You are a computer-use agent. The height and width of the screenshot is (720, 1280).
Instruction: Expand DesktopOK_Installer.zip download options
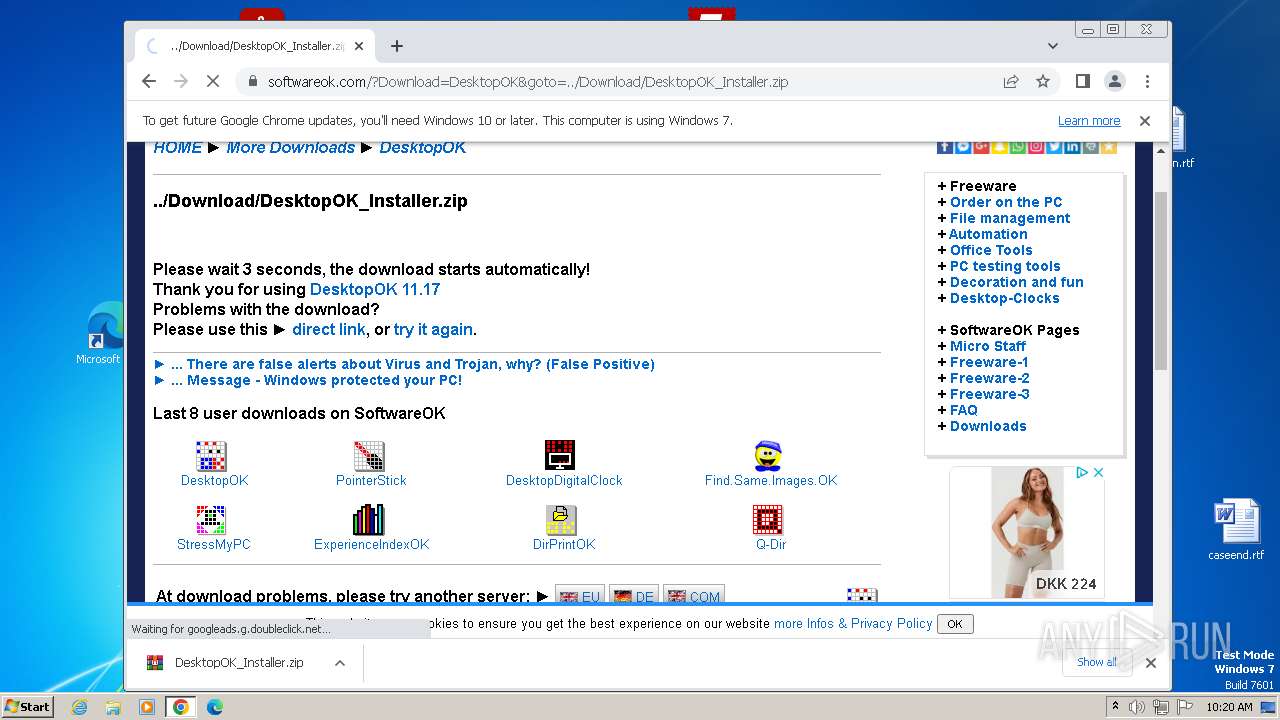[x=340, y=663]
